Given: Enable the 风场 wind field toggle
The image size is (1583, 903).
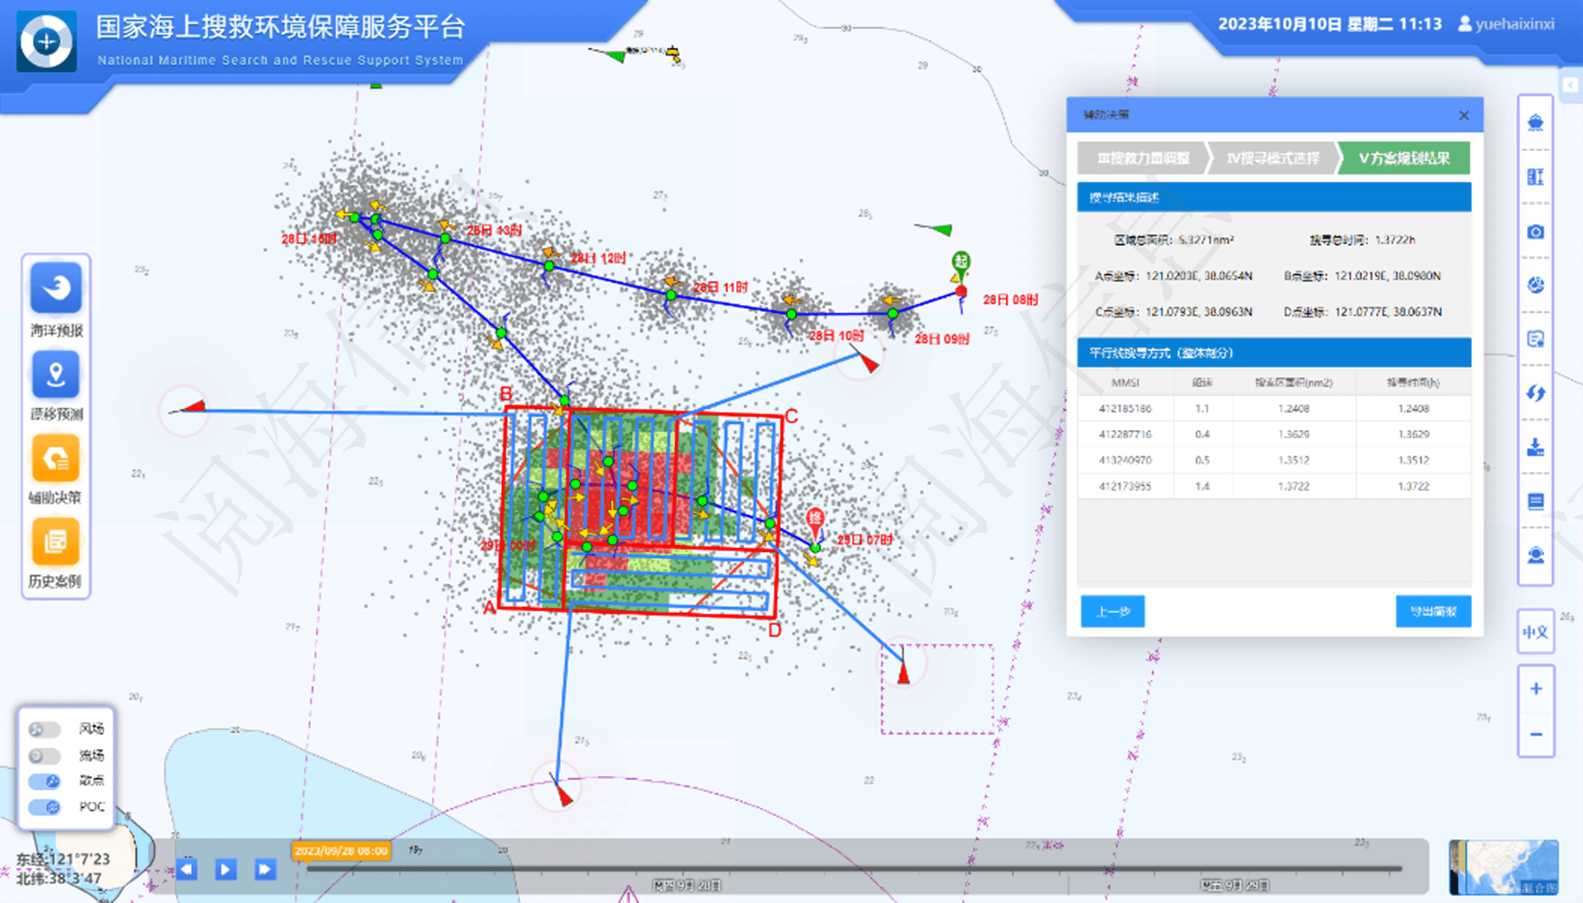Looking at the screenshot, I should (x=44, y=729).
